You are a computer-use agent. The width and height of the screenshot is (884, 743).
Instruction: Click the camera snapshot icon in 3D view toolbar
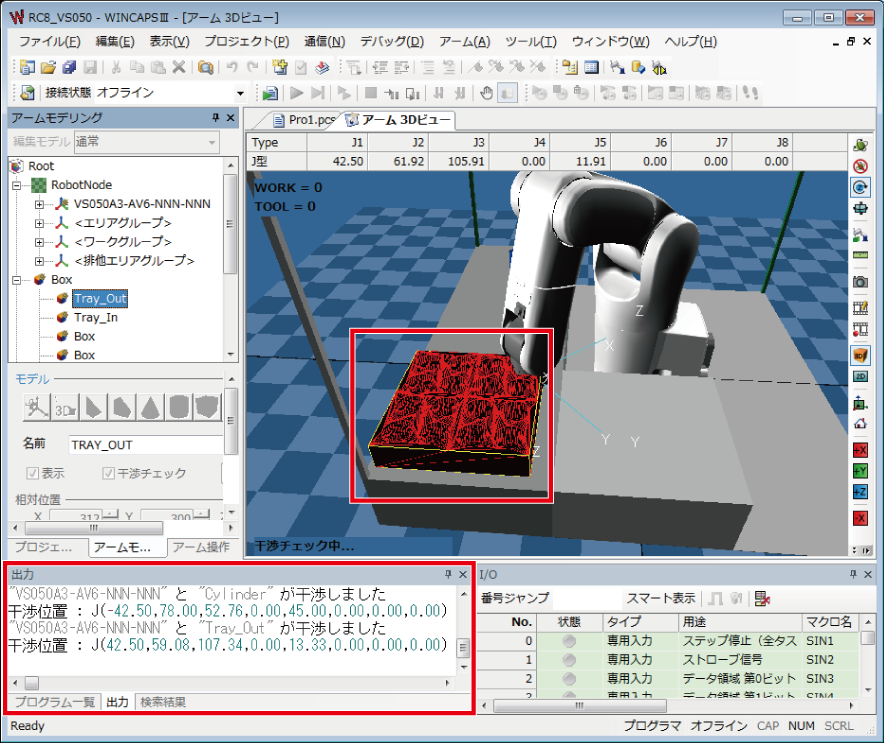860,283
